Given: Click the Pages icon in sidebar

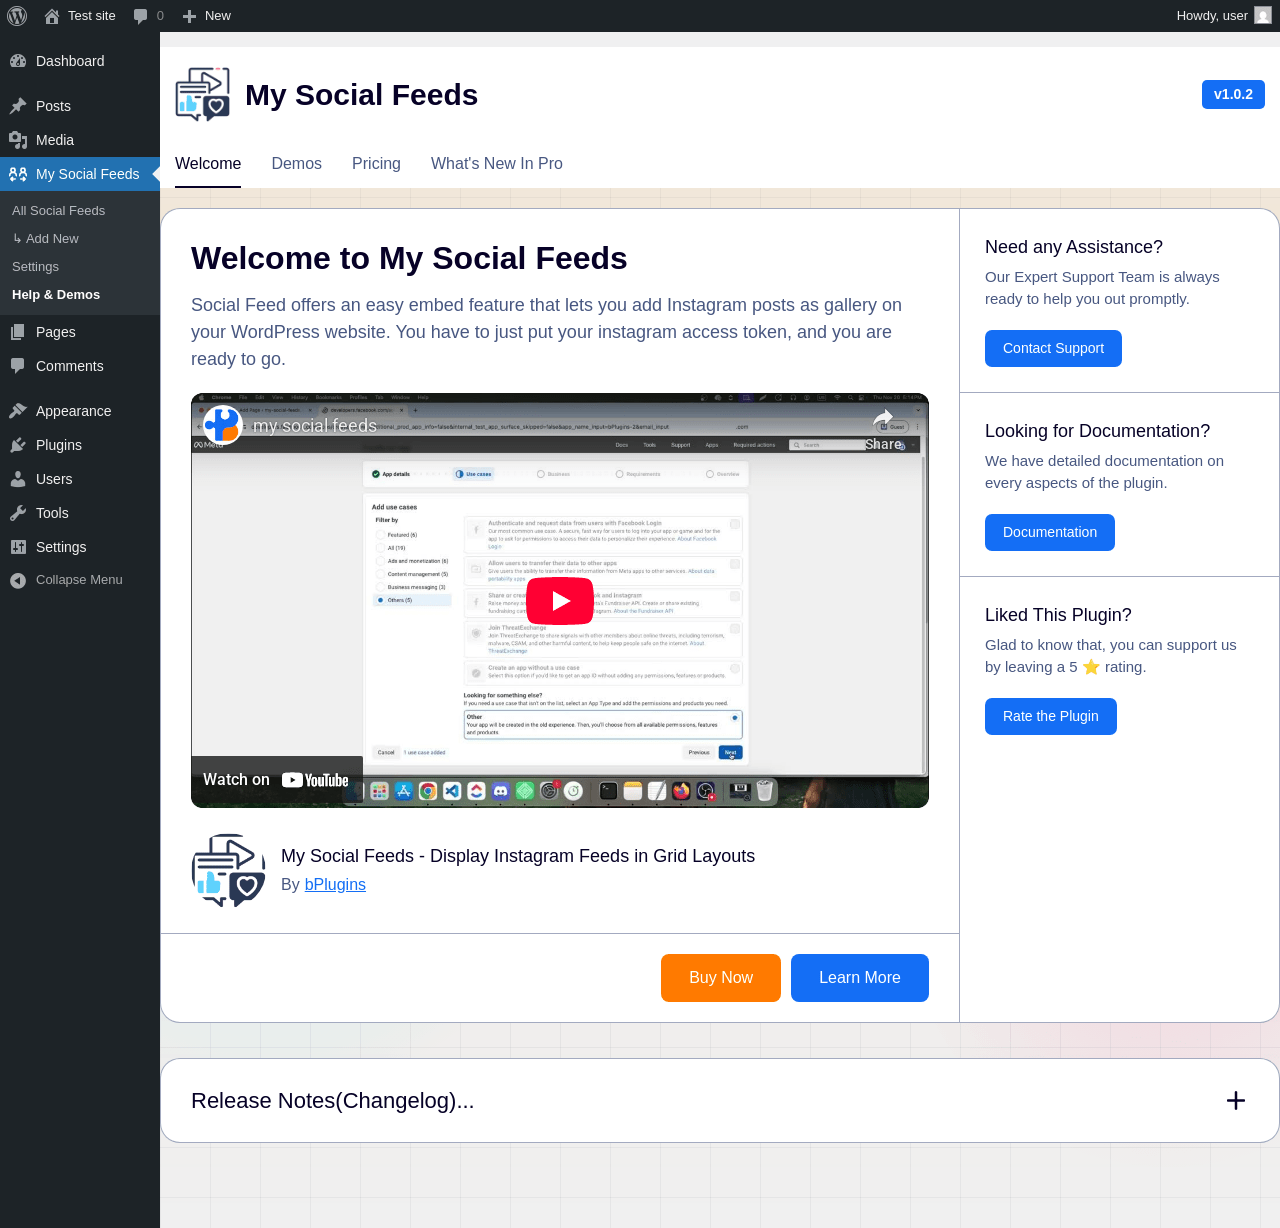Looking at the screenshot, I should pyautogui.click(x=18, y=332).
